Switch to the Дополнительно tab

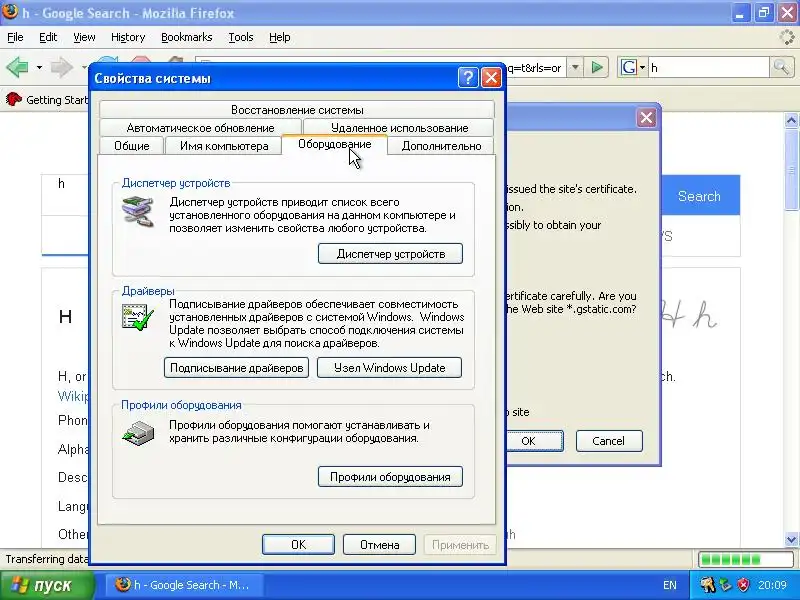tap(441, 146)
